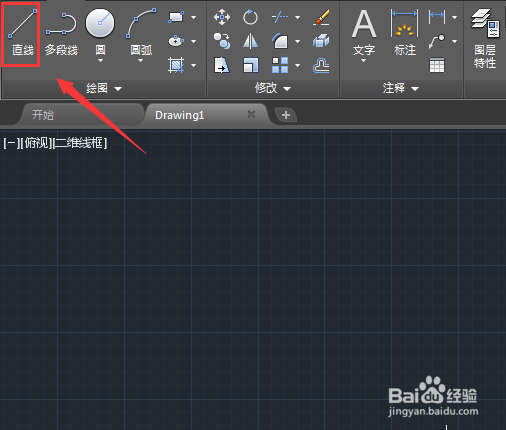
Task: Select the Polyline (多段线) tool
Action: click(61, 34)
